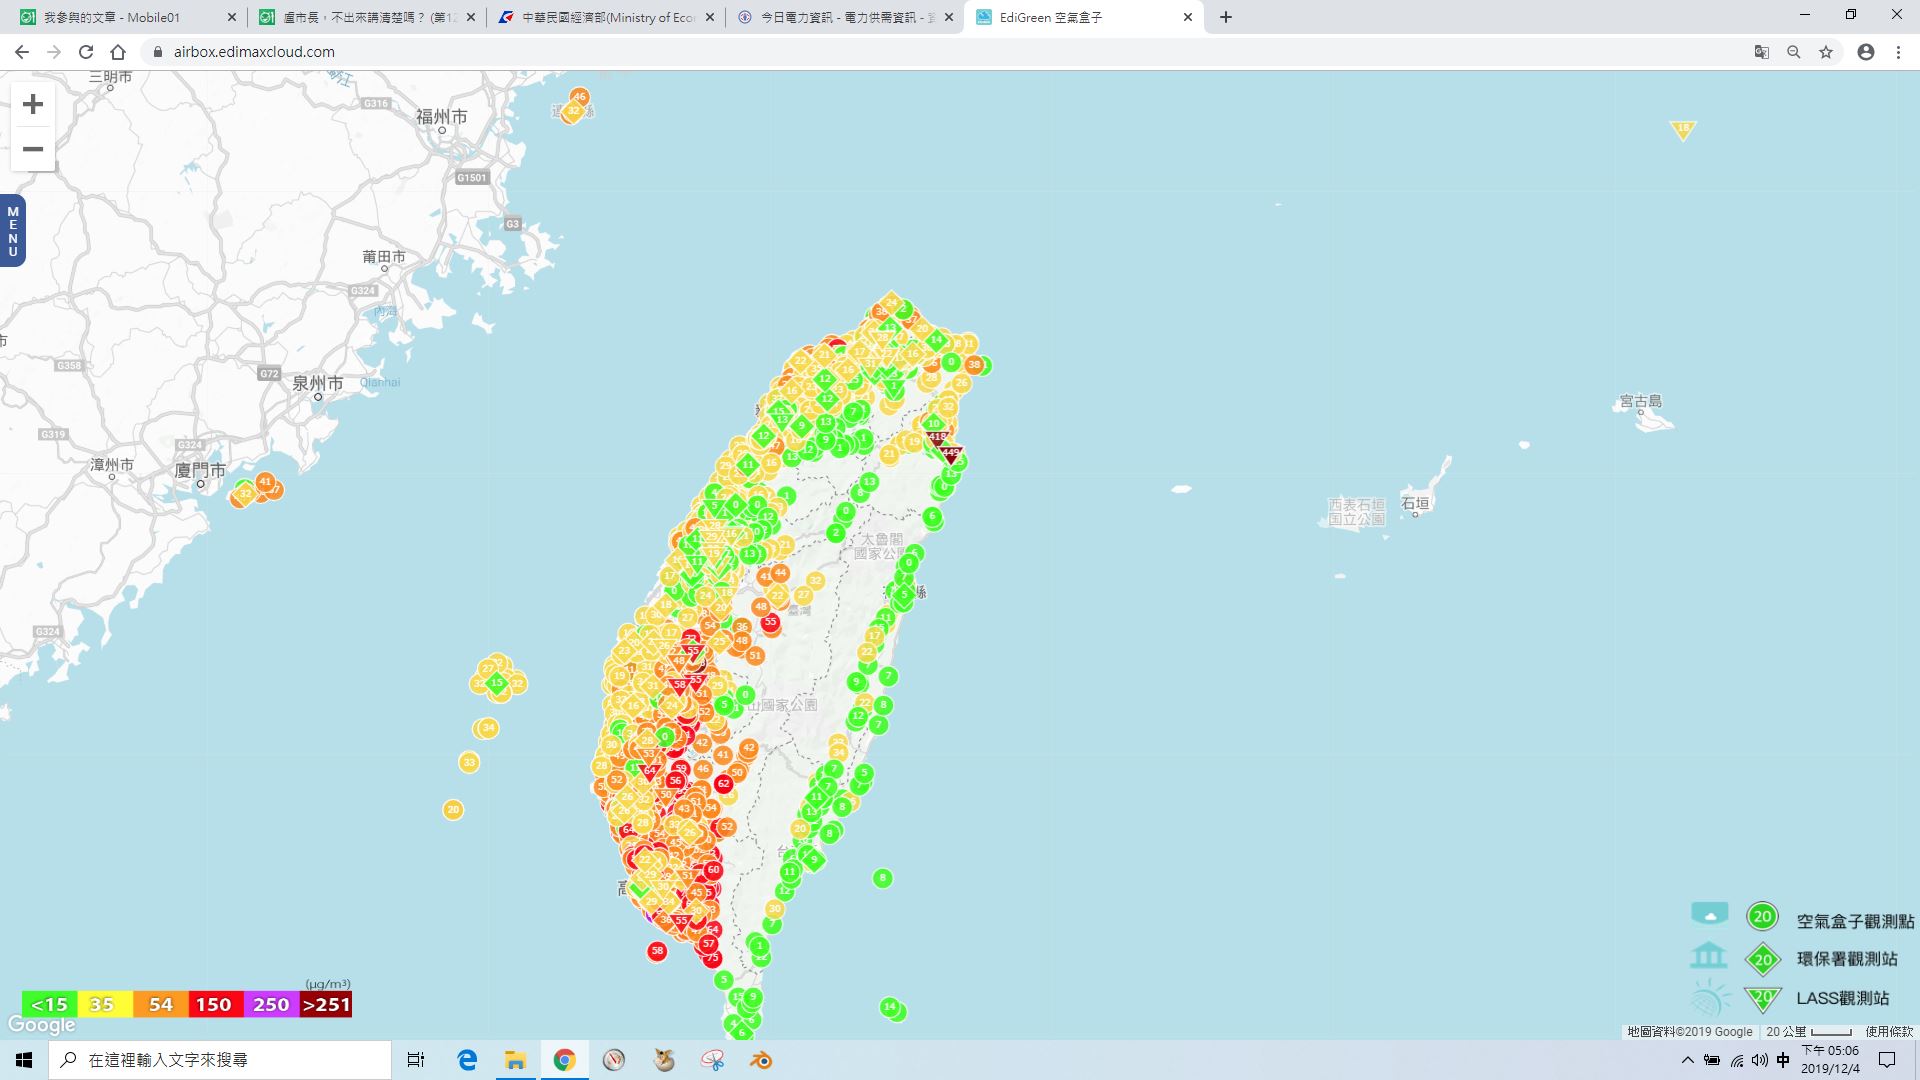Click the red 62 circle marker
The height and width of the screenshot is (1080, 1920).
pos(723,784)
